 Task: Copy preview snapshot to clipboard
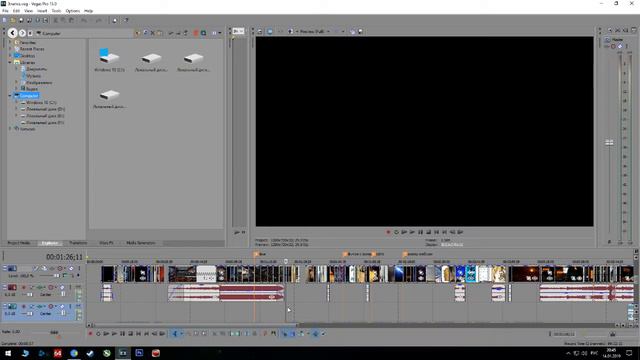[353, 31]
